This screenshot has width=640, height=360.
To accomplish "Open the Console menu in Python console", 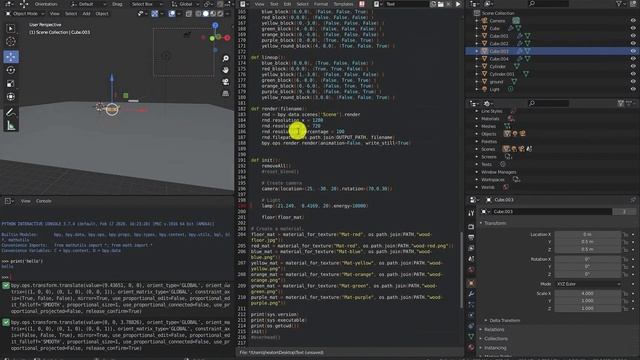I will (44, 201).
